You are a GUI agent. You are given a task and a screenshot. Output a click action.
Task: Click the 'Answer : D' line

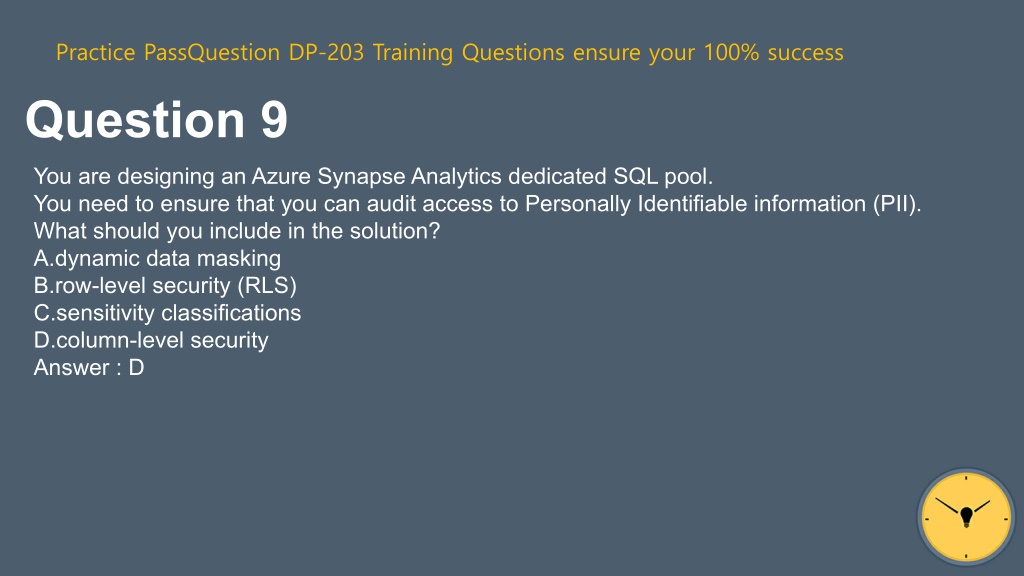pos(89,368)
